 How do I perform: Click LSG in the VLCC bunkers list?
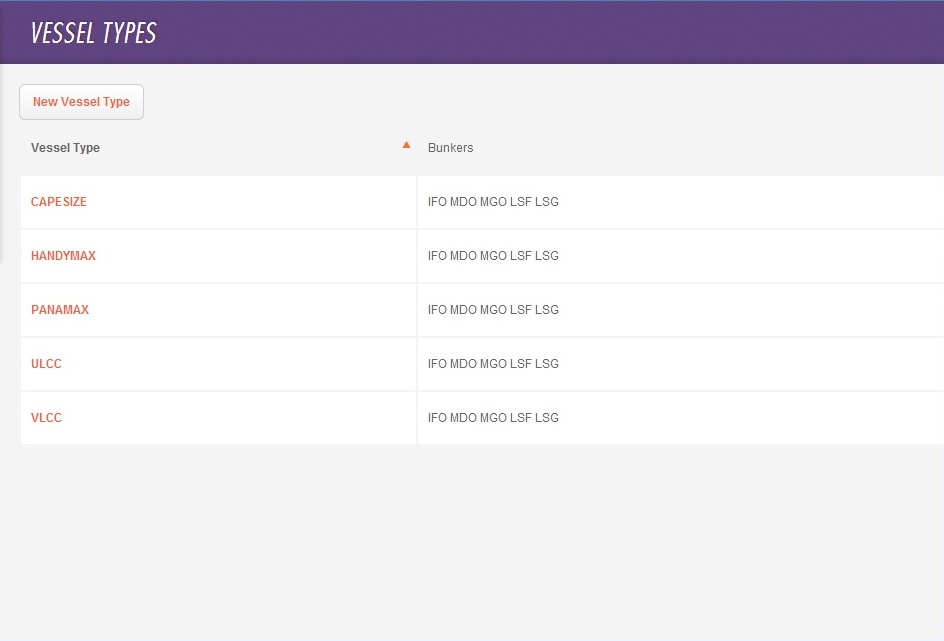[x=547, y=418]
